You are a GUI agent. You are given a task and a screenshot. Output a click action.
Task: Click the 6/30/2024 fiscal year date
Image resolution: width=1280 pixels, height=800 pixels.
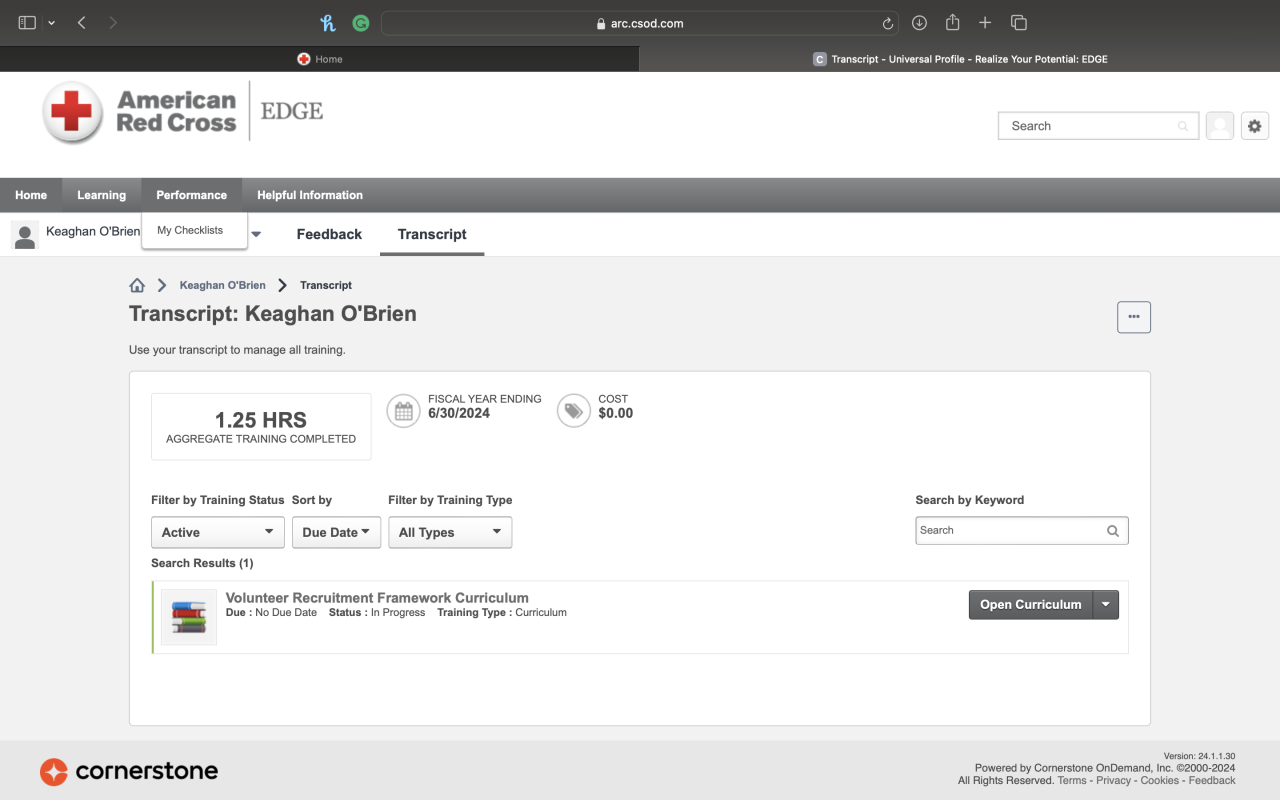459,413
